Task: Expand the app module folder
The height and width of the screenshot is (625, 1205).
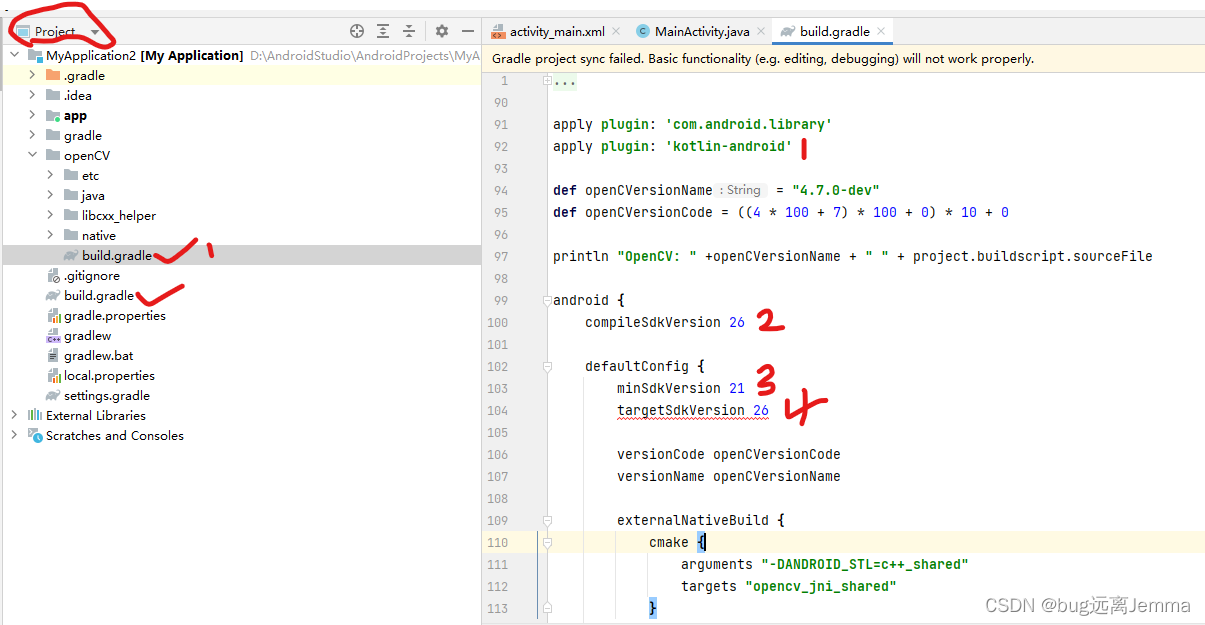Action: (x=32, y=116)
